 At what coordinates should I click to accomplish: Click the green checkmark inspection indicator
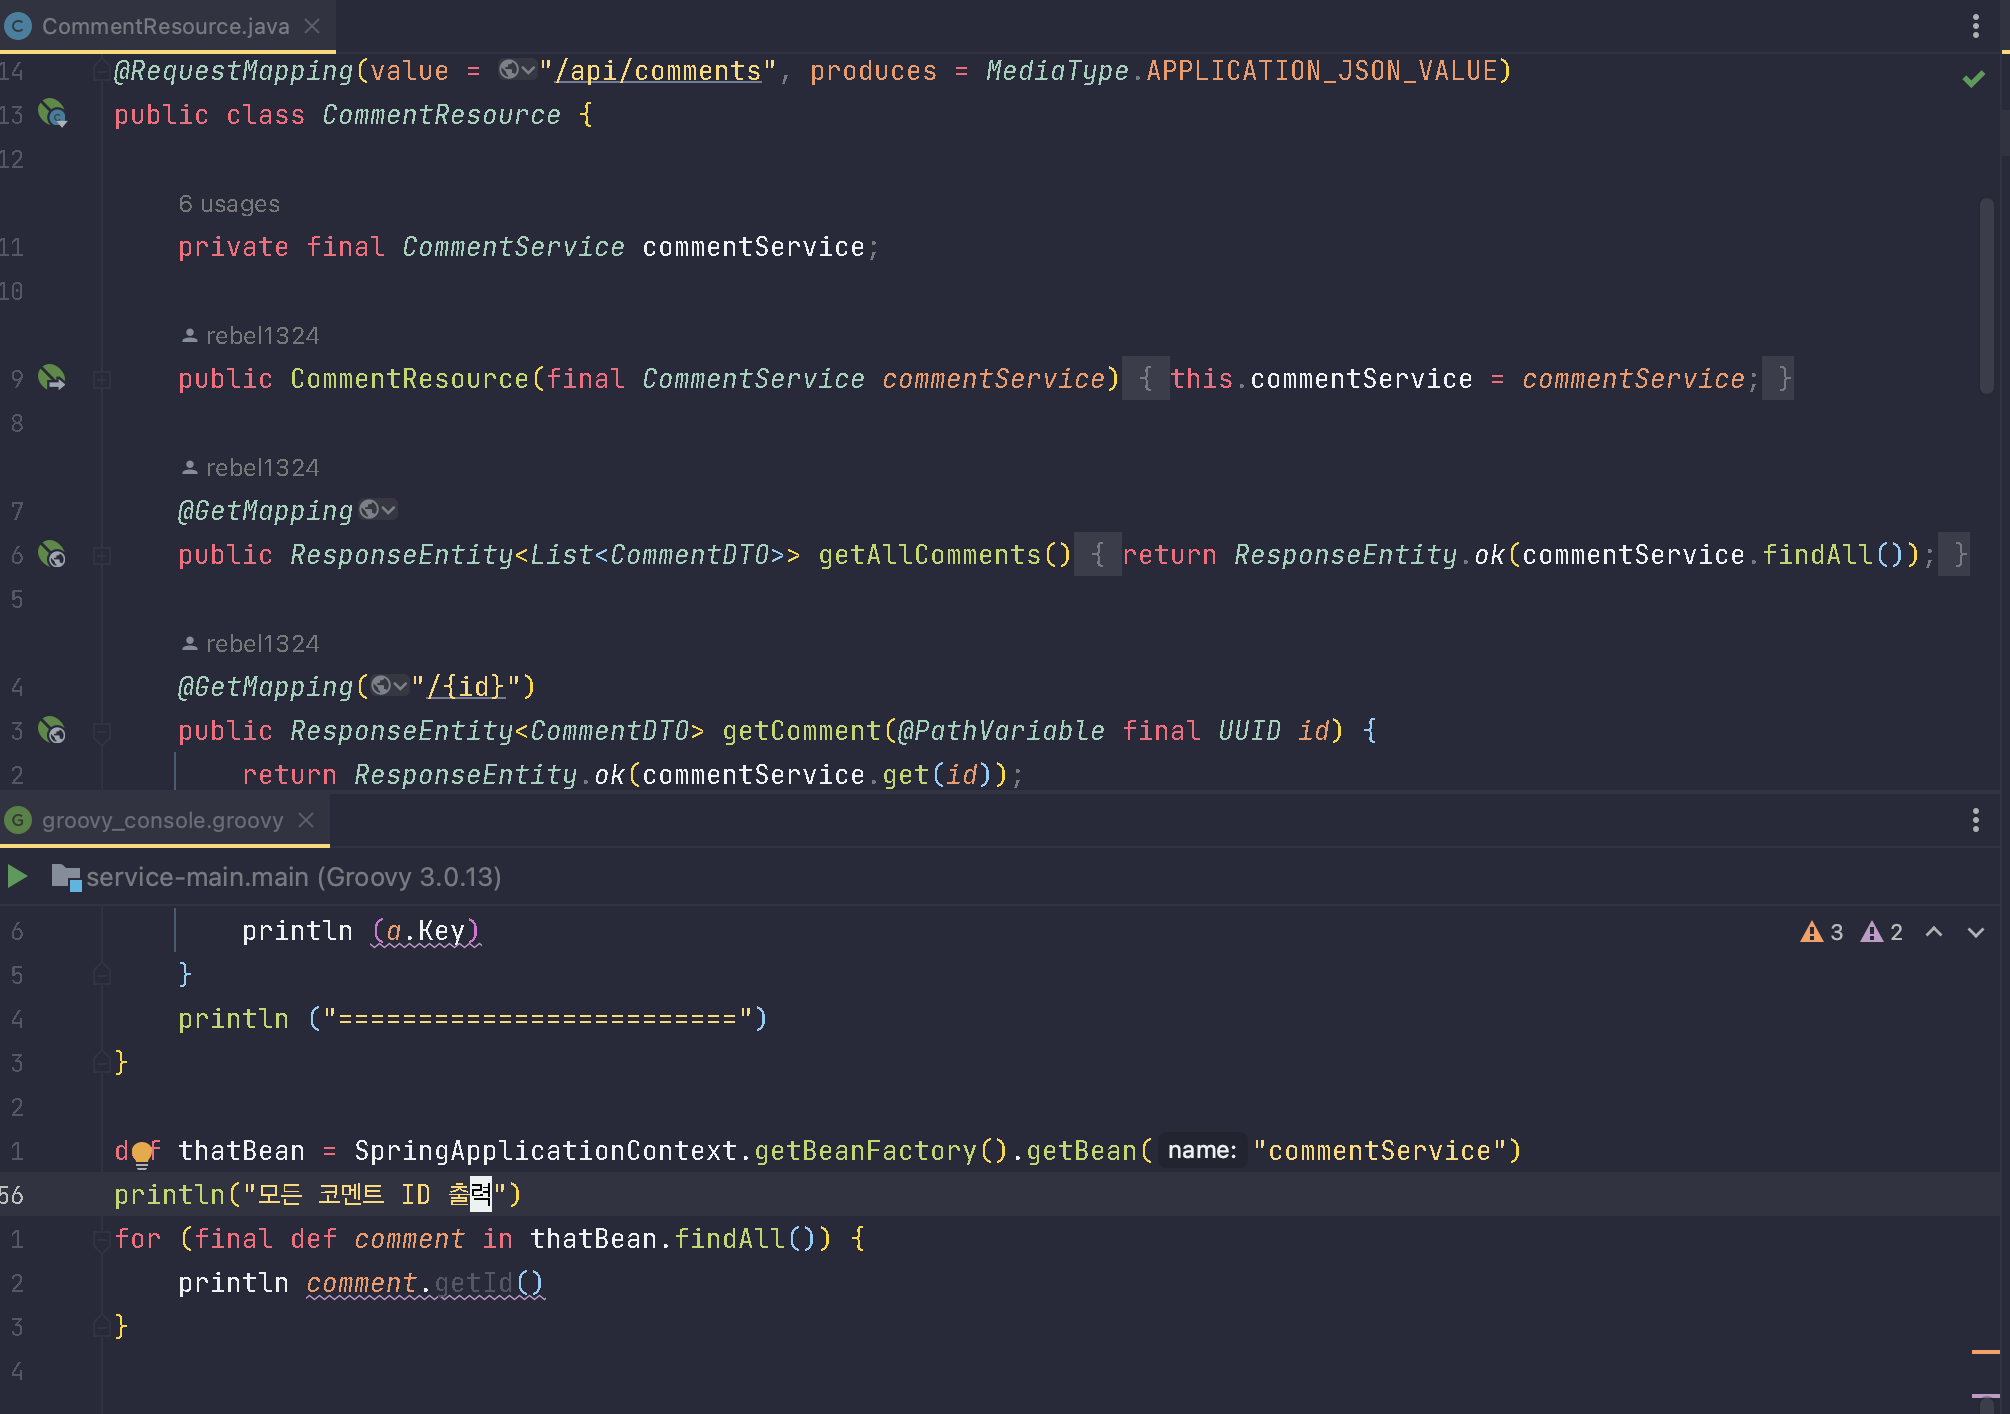click(x=1973, y=78)
